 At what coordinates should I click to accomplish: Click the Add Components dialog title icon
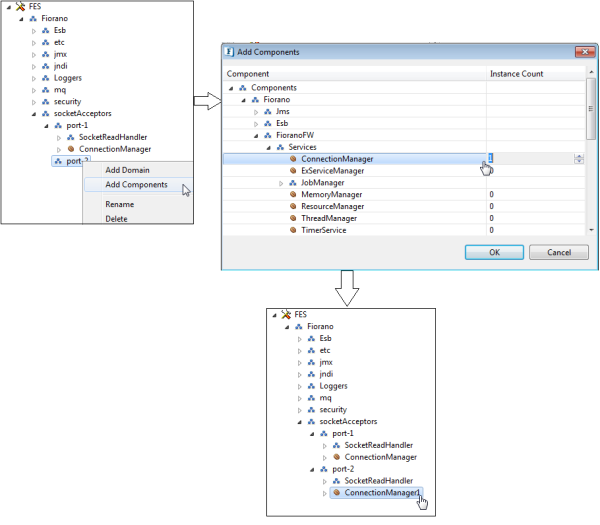tap(231, 52)
